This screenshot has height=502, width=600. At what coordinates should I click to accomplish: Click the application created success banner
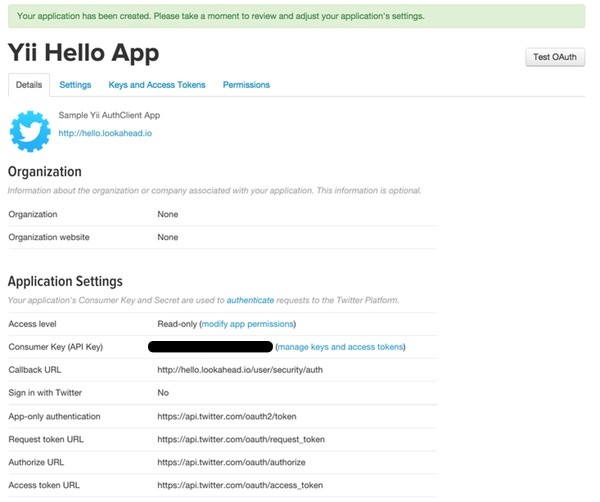tap(297, 16)
